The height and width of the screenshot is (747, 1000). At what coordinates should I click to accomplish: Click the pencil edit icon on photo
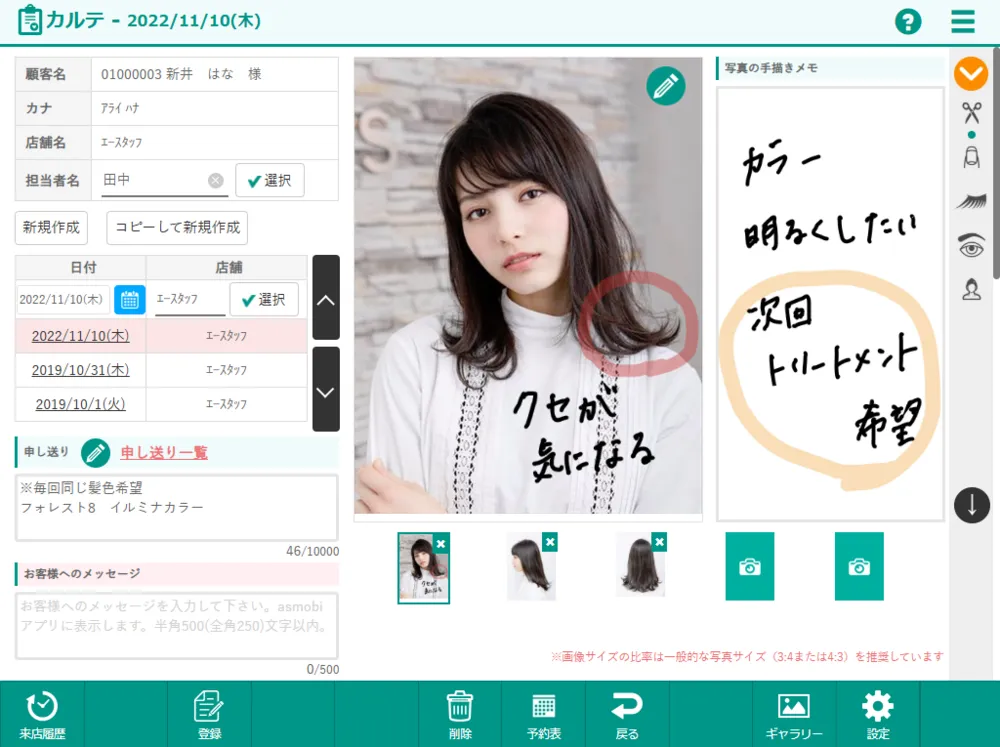coord(665,87)
